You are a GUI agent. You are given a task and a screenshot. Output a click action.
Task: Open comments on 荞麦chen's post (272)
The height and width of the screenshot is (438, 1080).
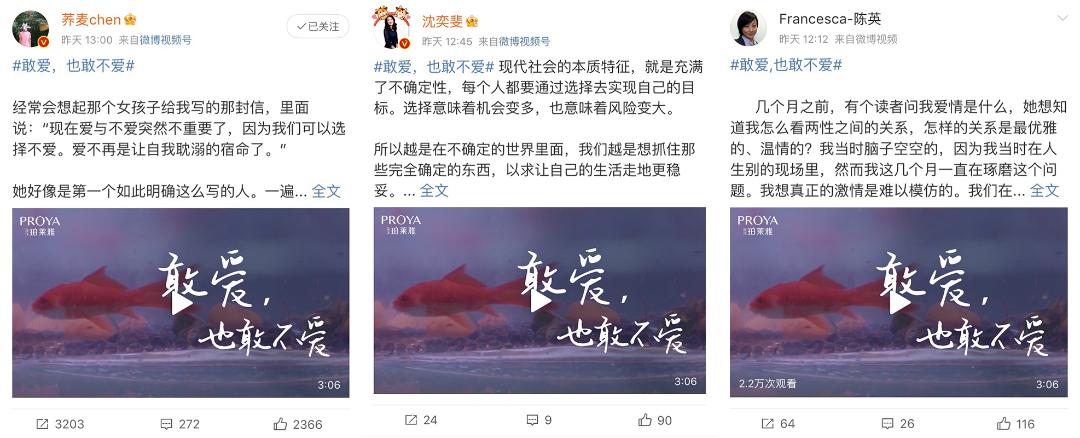179,424
